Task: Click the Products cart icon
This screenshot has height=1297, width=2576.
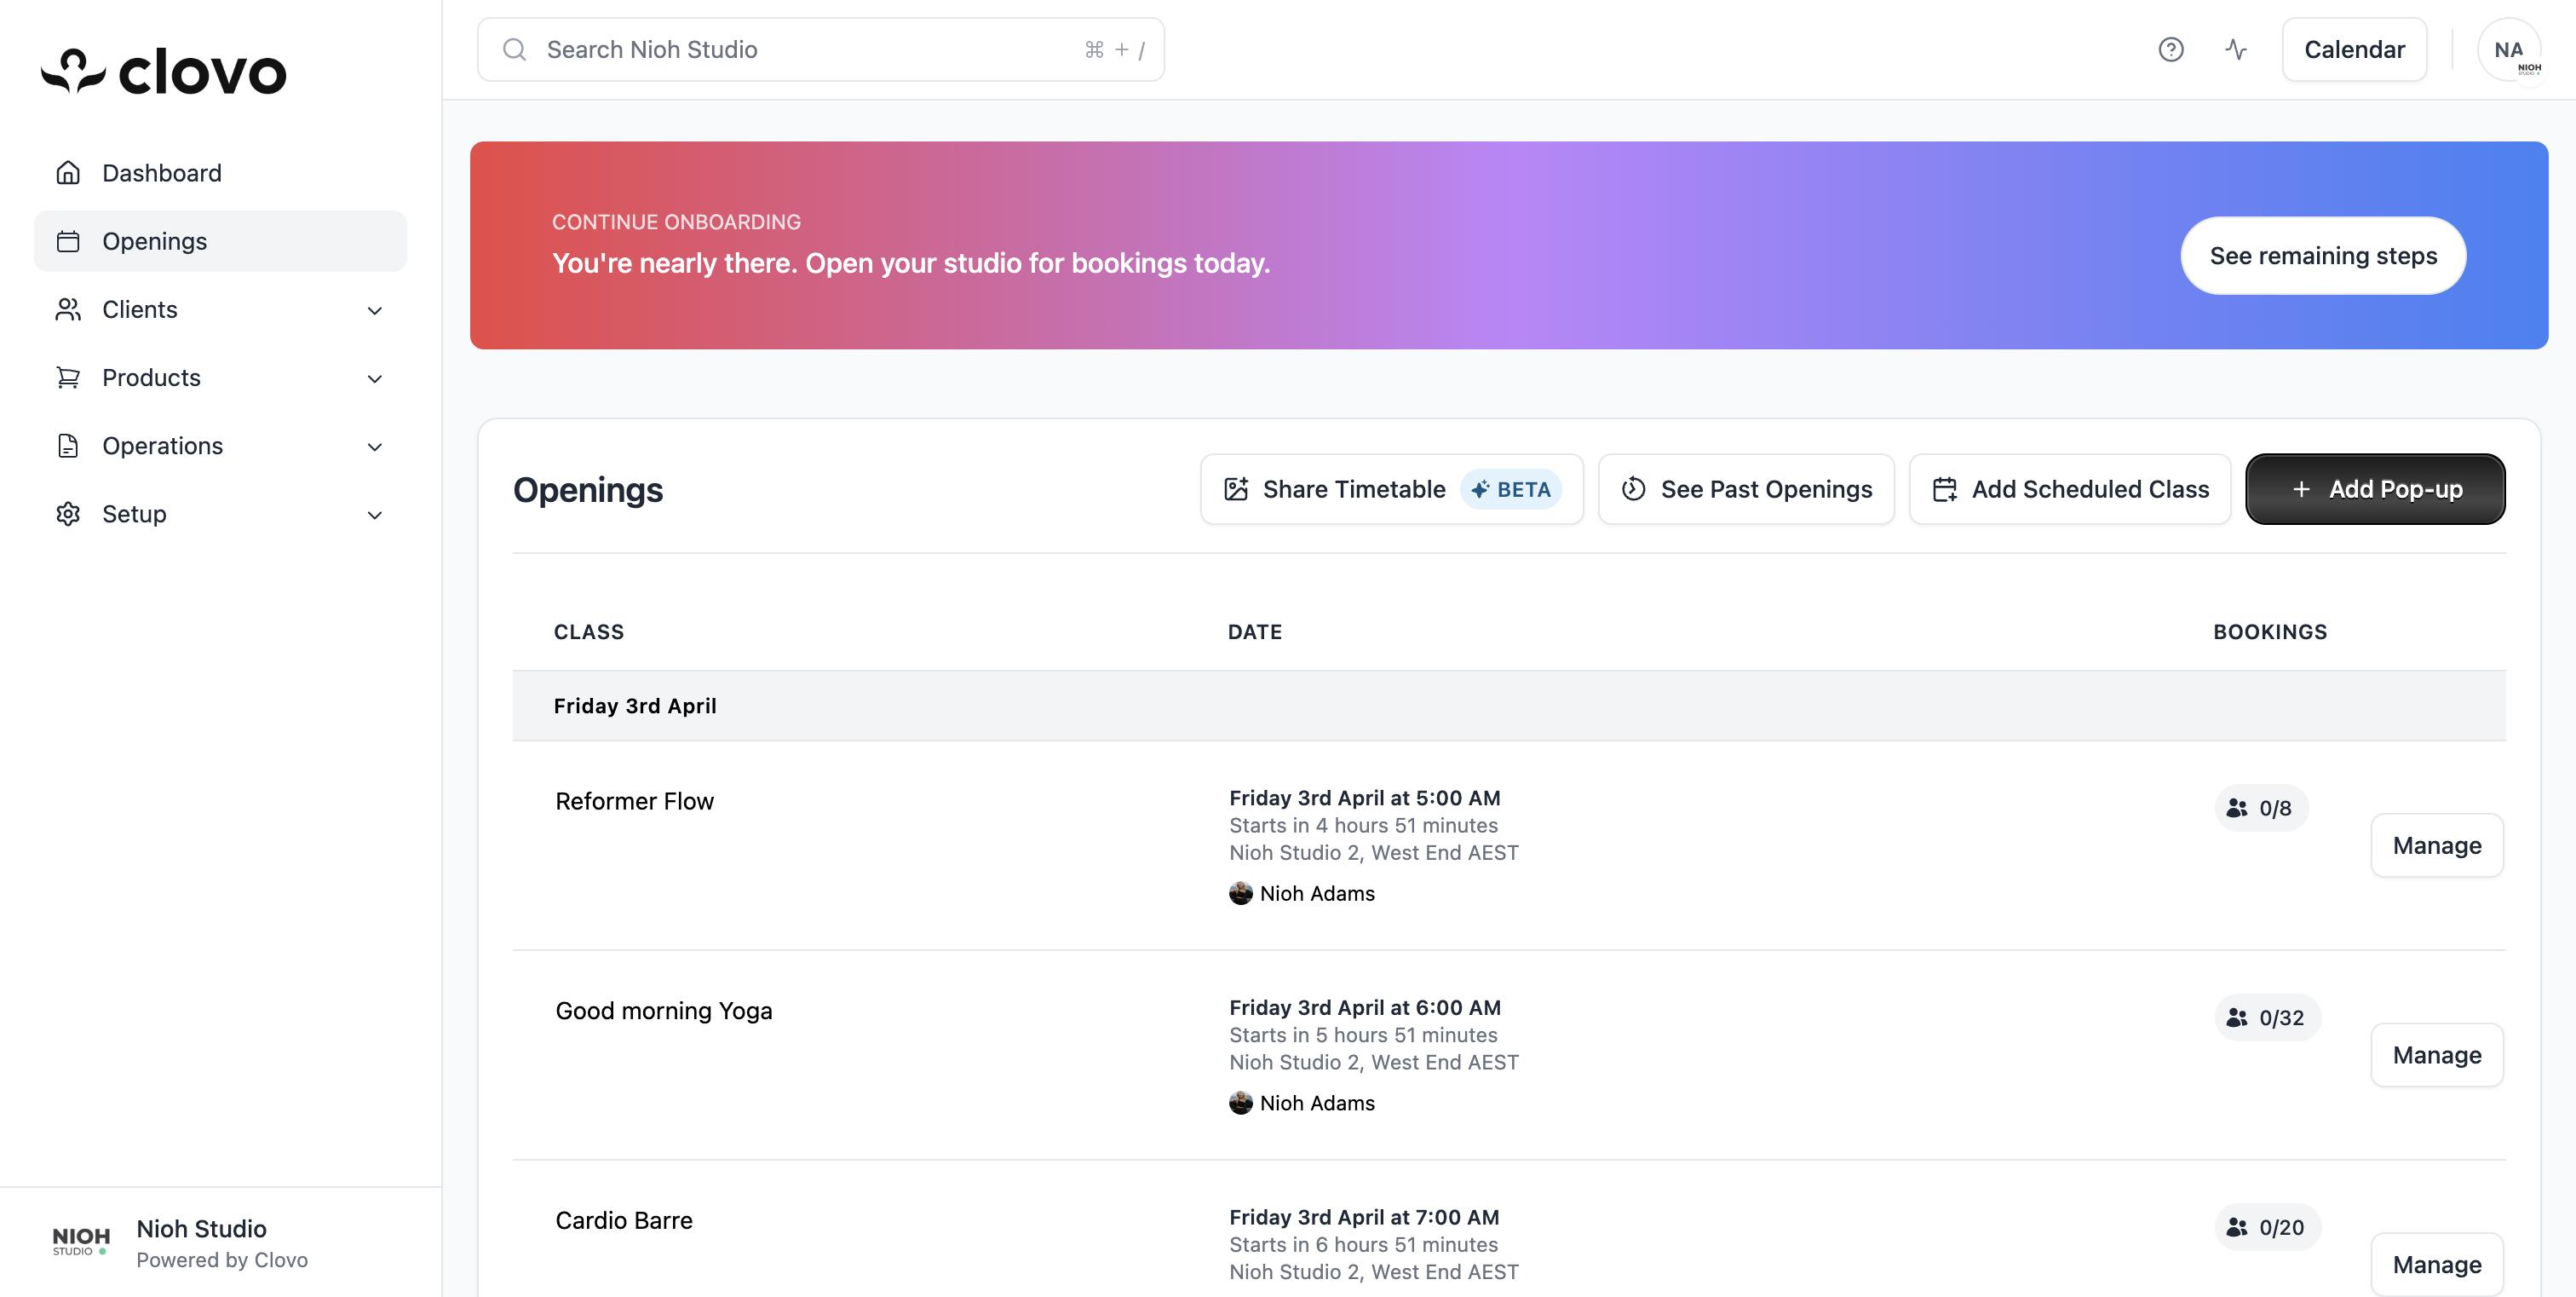Action: point(68,377)
